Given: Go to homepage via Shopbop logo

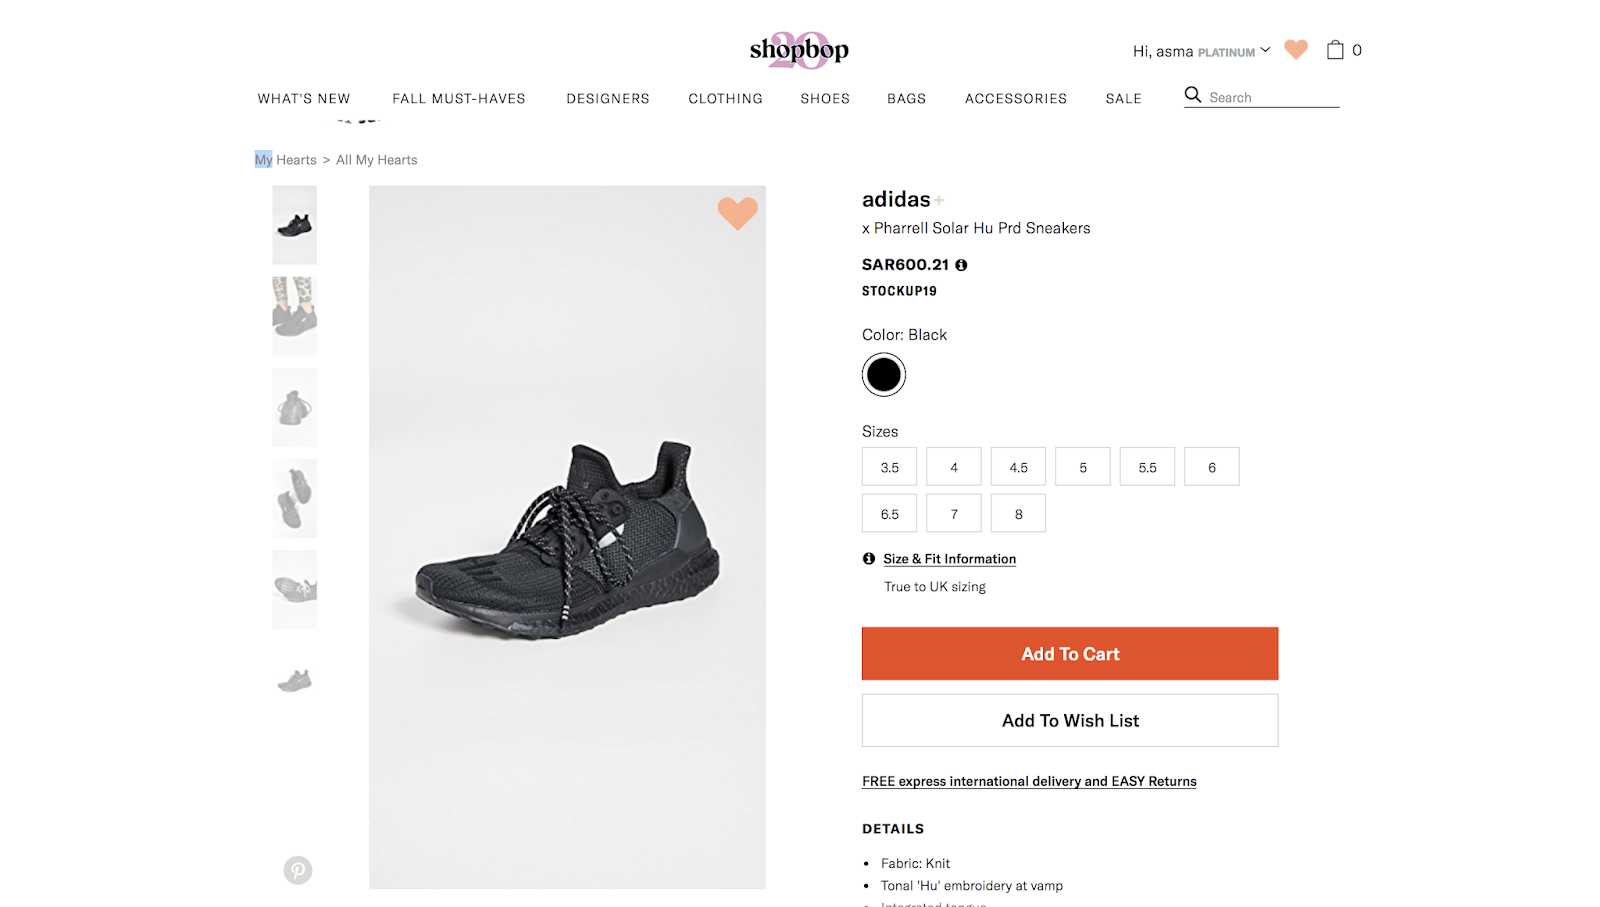Looking at the screenshot, I should coord(799,49).
